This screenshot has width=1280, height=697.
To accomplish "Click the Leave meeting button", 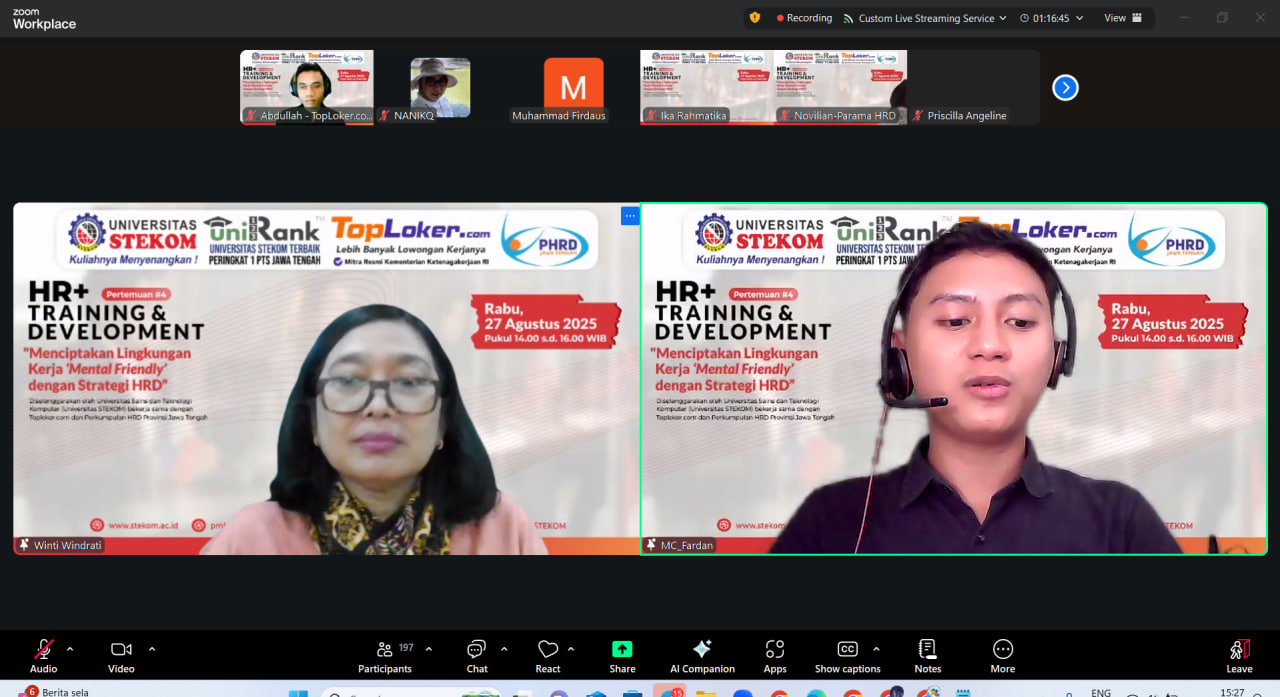I will click(1239, 656).
